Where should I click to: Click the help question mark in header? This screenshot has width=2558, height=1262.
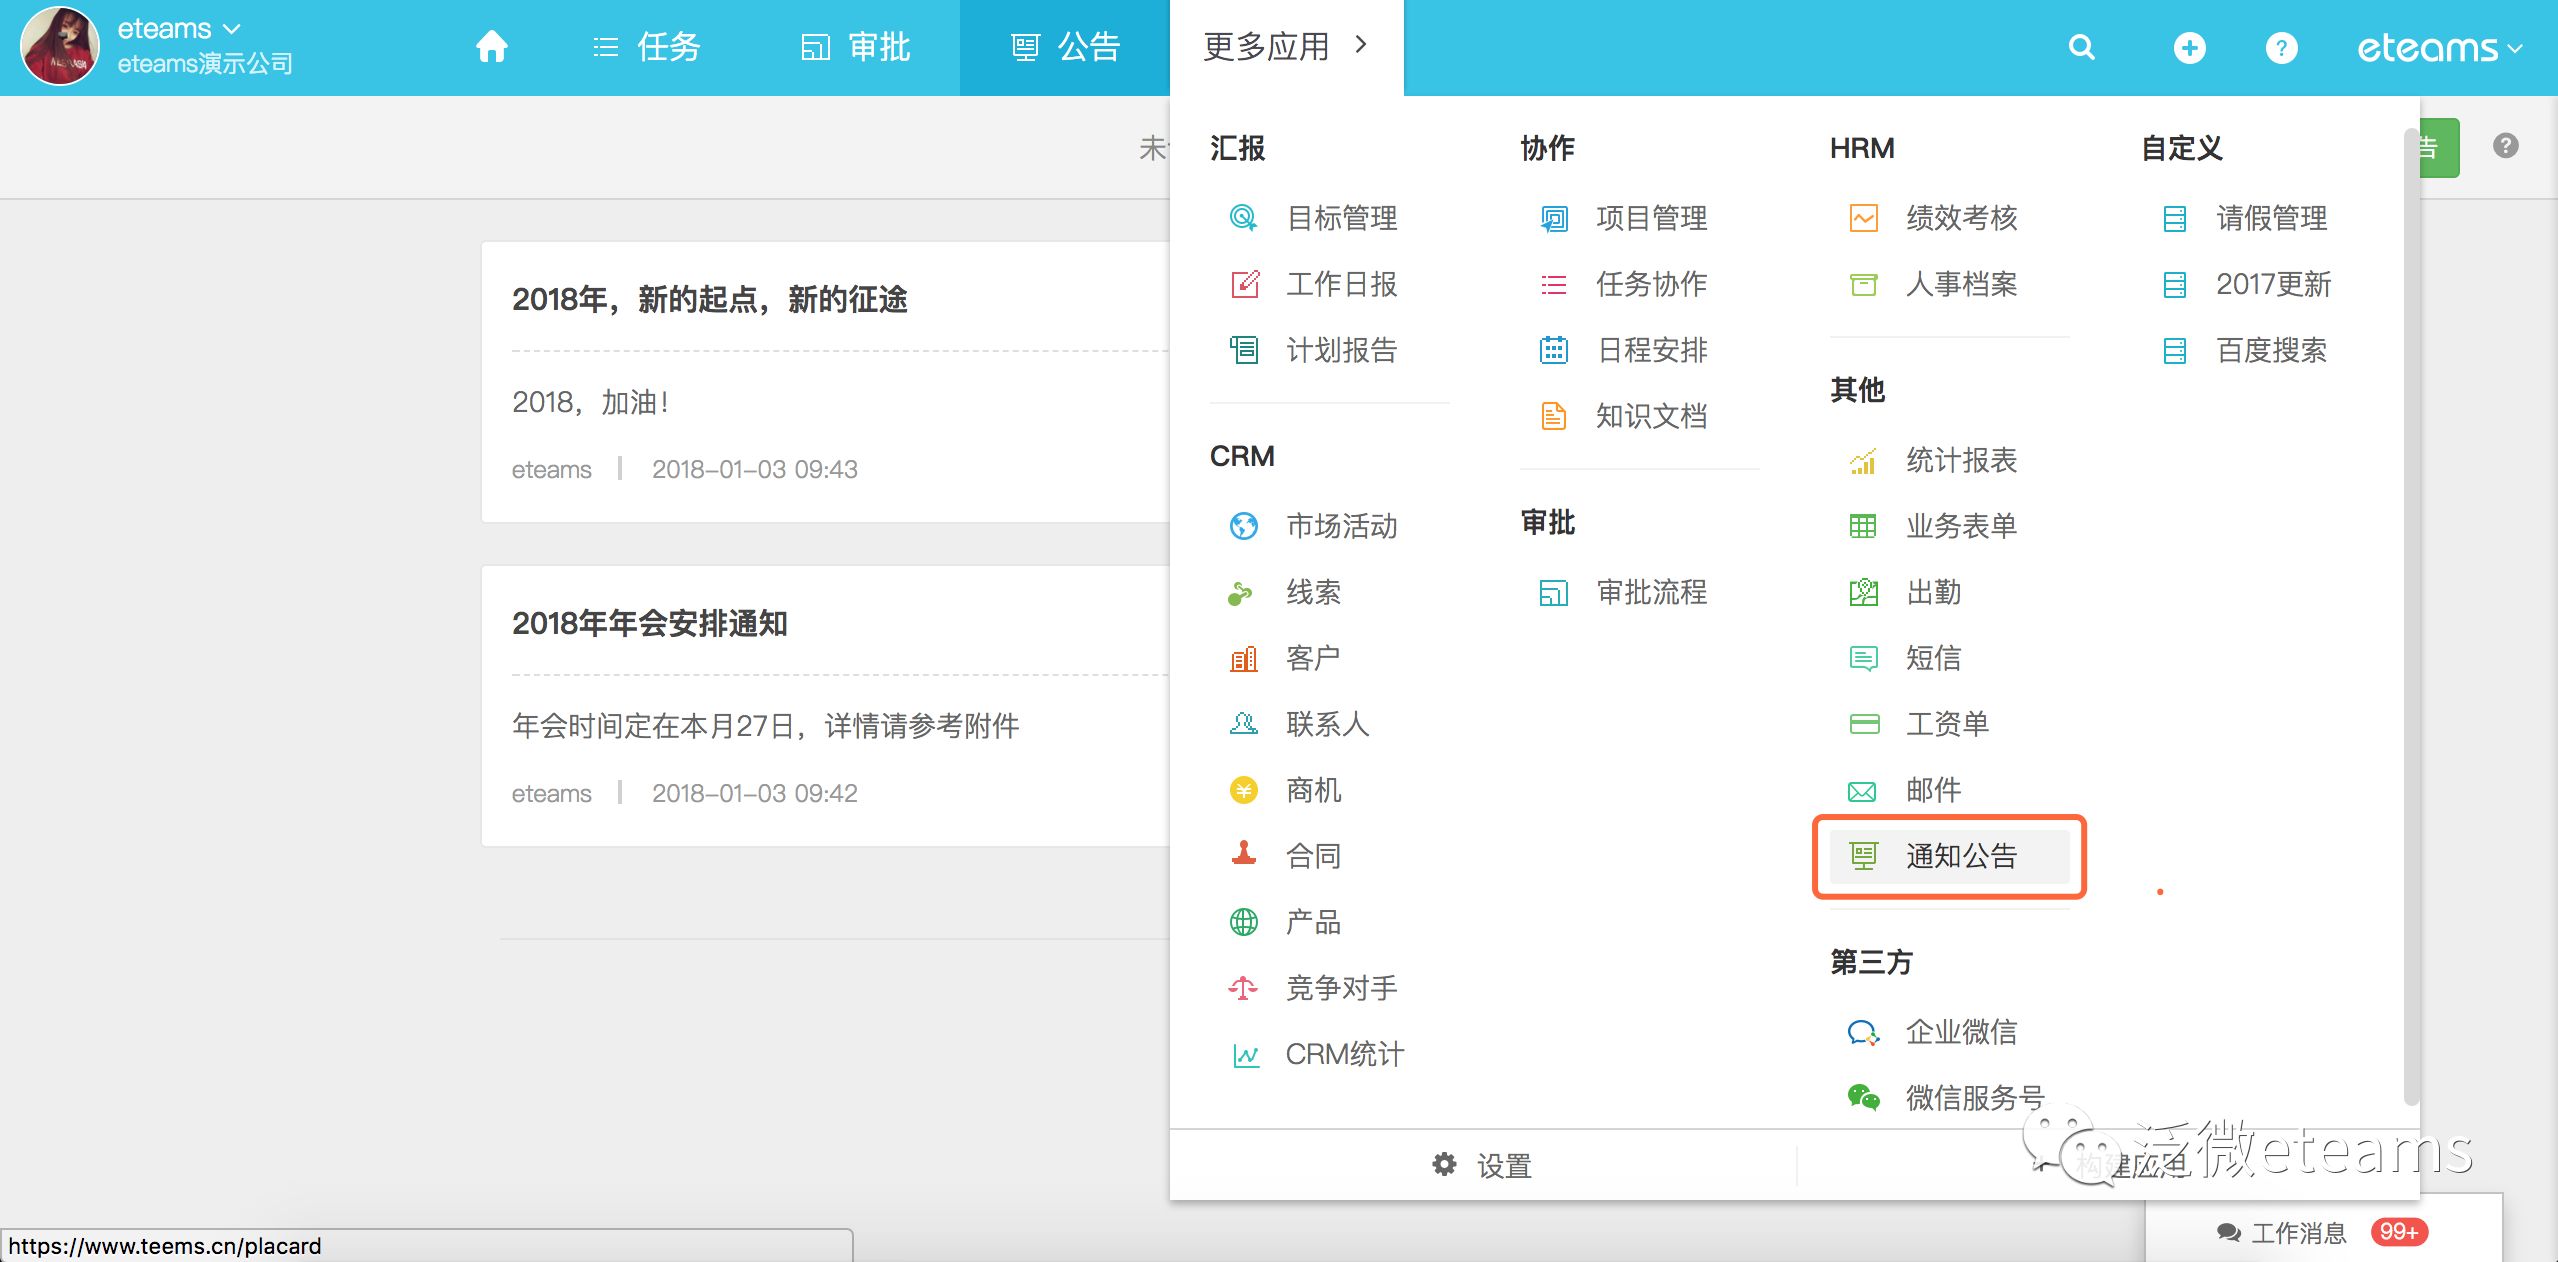(2280, 47)
